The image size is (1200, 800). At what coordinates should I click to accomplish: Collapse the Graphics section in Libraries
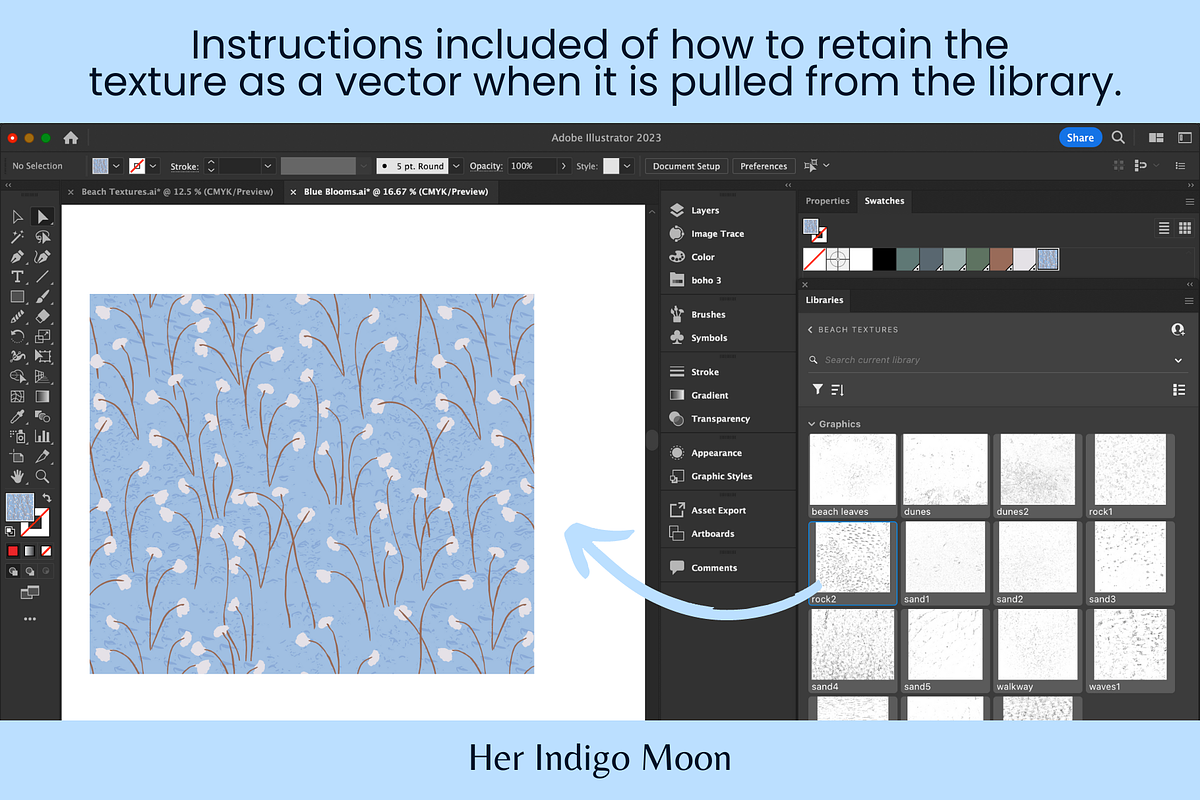point(812,424)
